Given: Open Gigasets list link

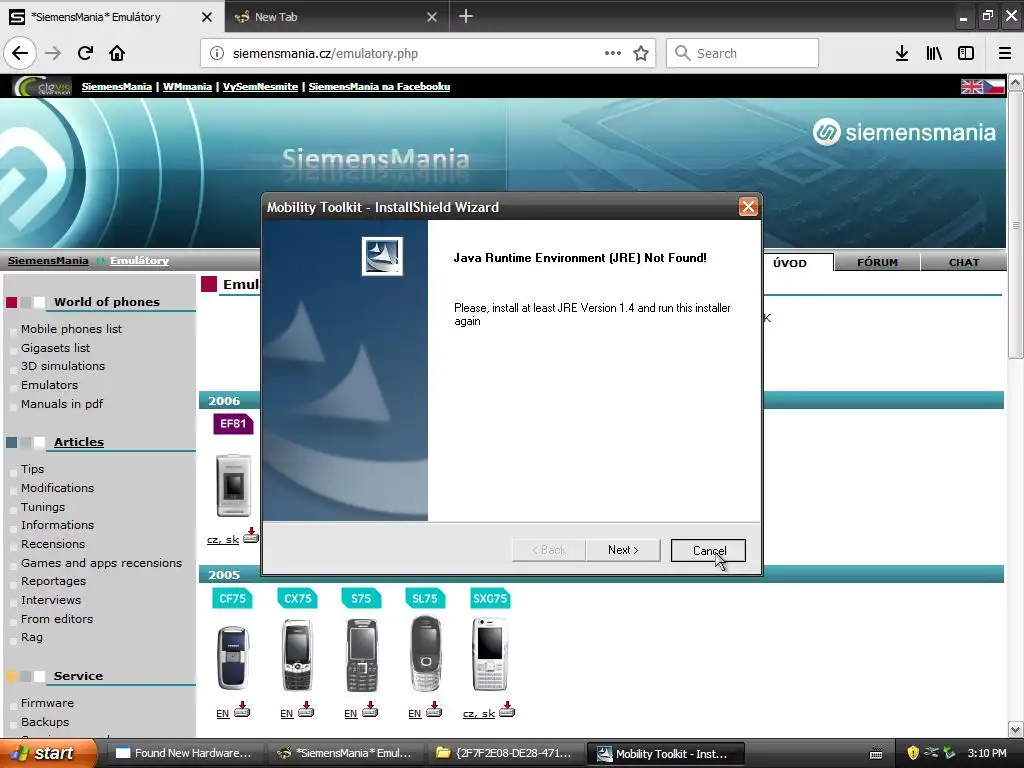Looking at the screenshot, I should click(x=56, y=347).
